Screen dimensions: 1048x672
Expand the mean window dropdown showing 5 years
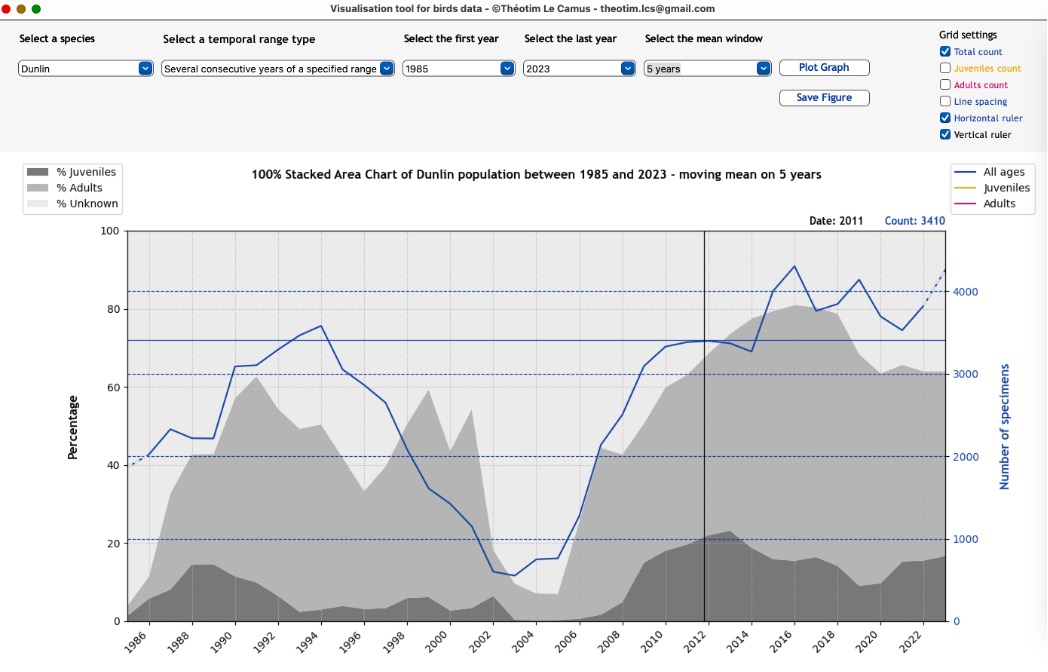click(707, 68)
